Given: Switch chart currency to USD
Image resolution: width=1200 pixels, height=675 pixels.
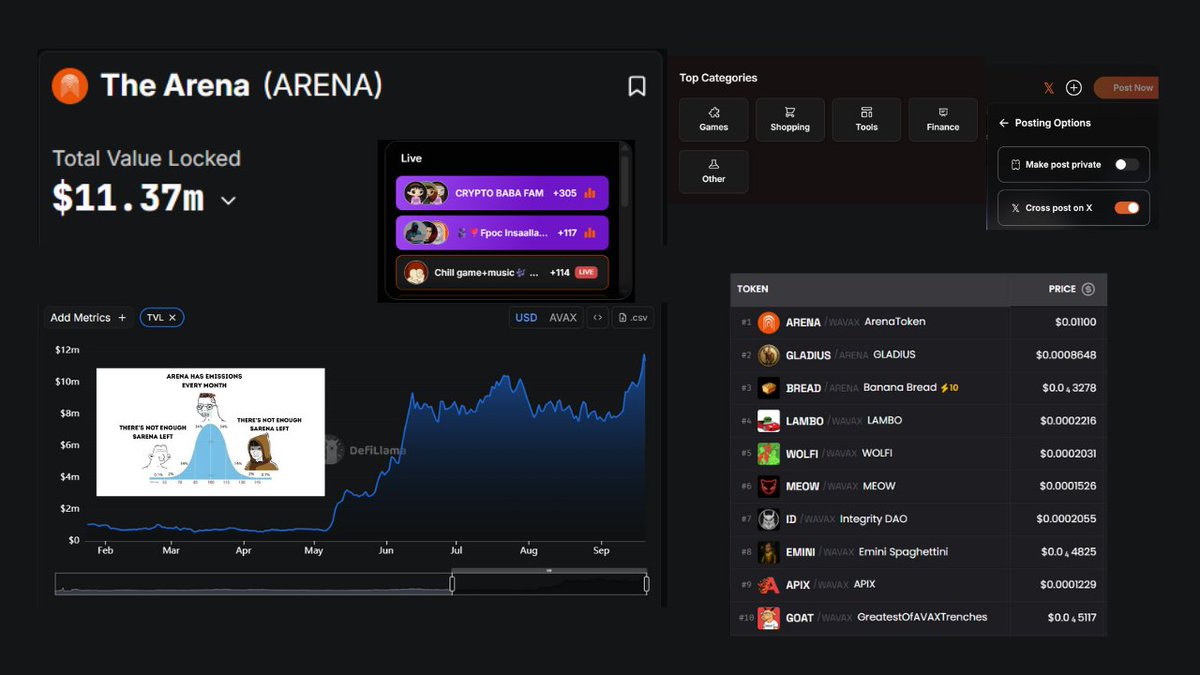Looking at the screenshot, I should click(526, 318).
